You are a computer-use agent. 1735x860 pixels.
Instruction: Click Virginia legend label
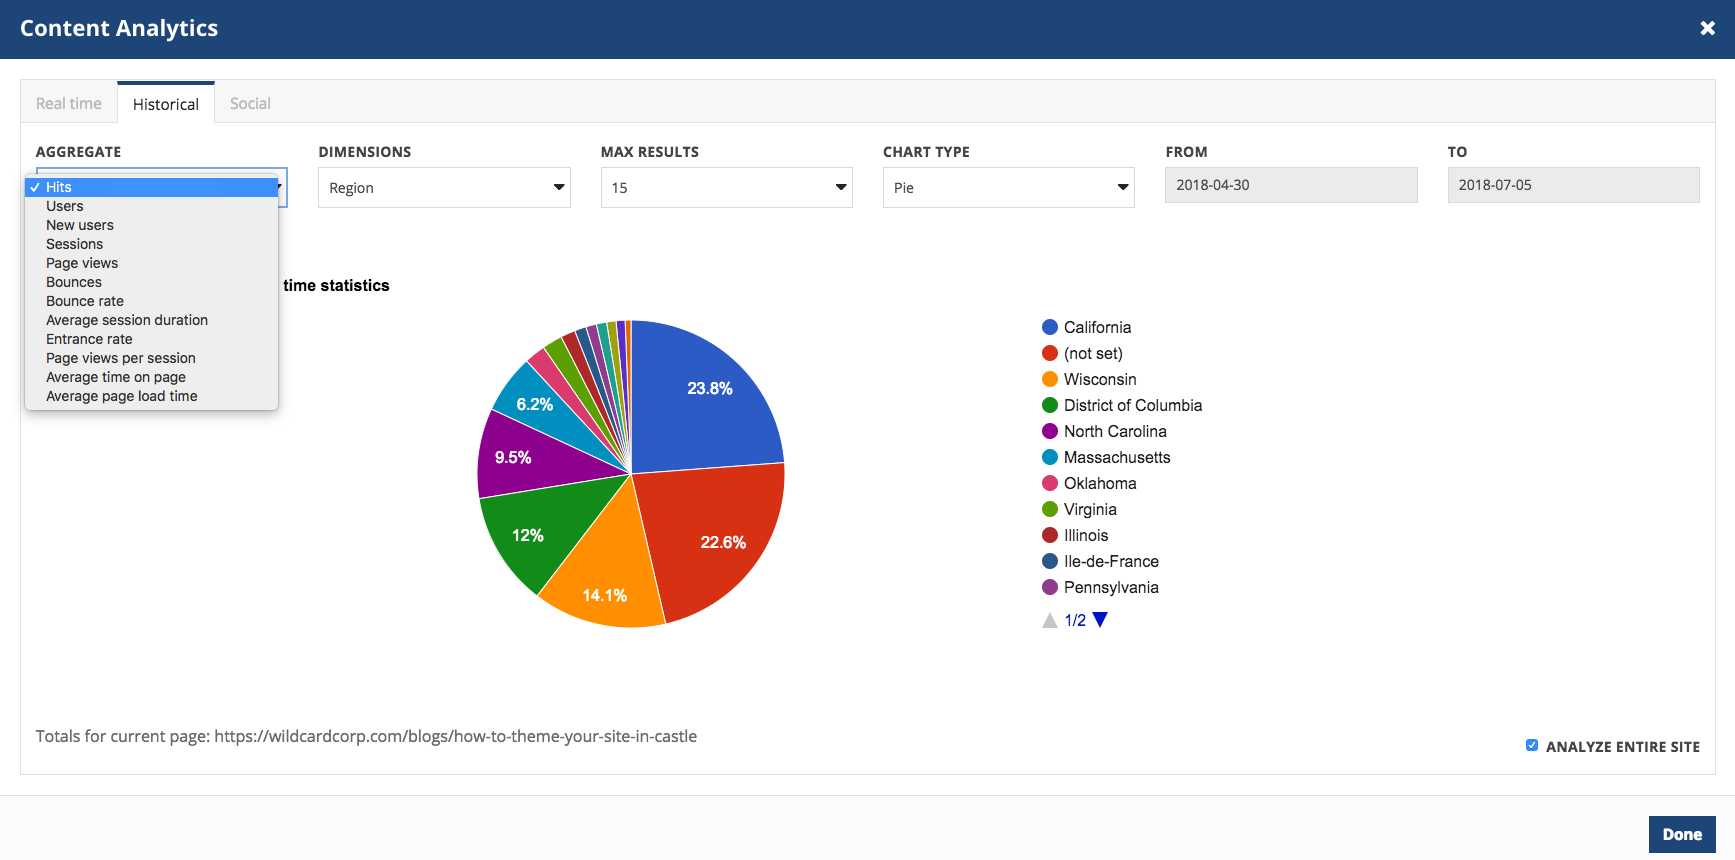click(x=1090, y=509)
